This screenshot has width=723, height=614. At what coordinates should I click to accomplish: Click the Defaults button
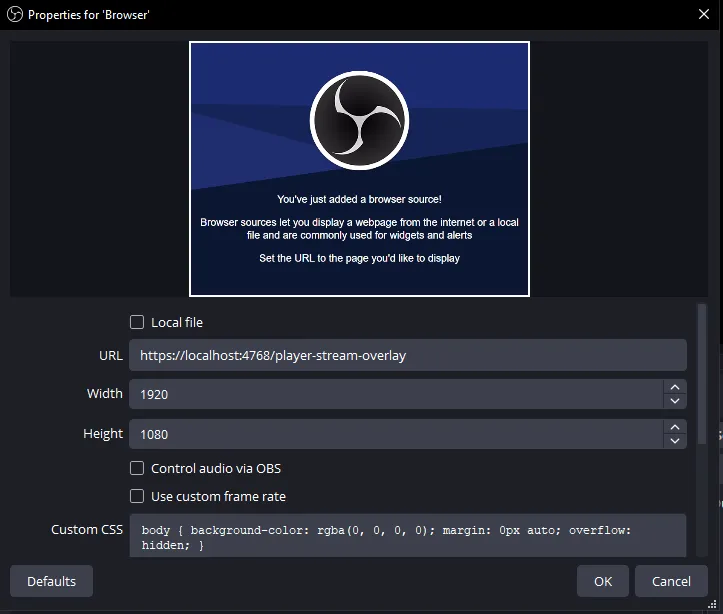tap(51, 581)
